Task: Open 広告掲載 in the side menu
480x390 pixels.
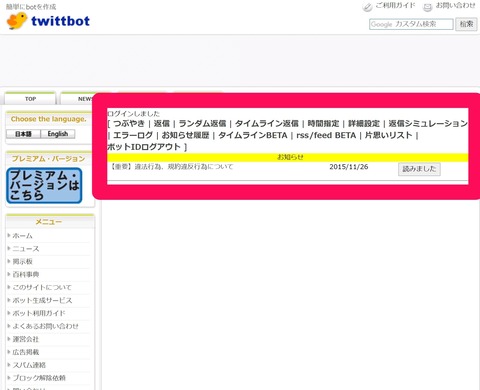Action: click(26, 352)
